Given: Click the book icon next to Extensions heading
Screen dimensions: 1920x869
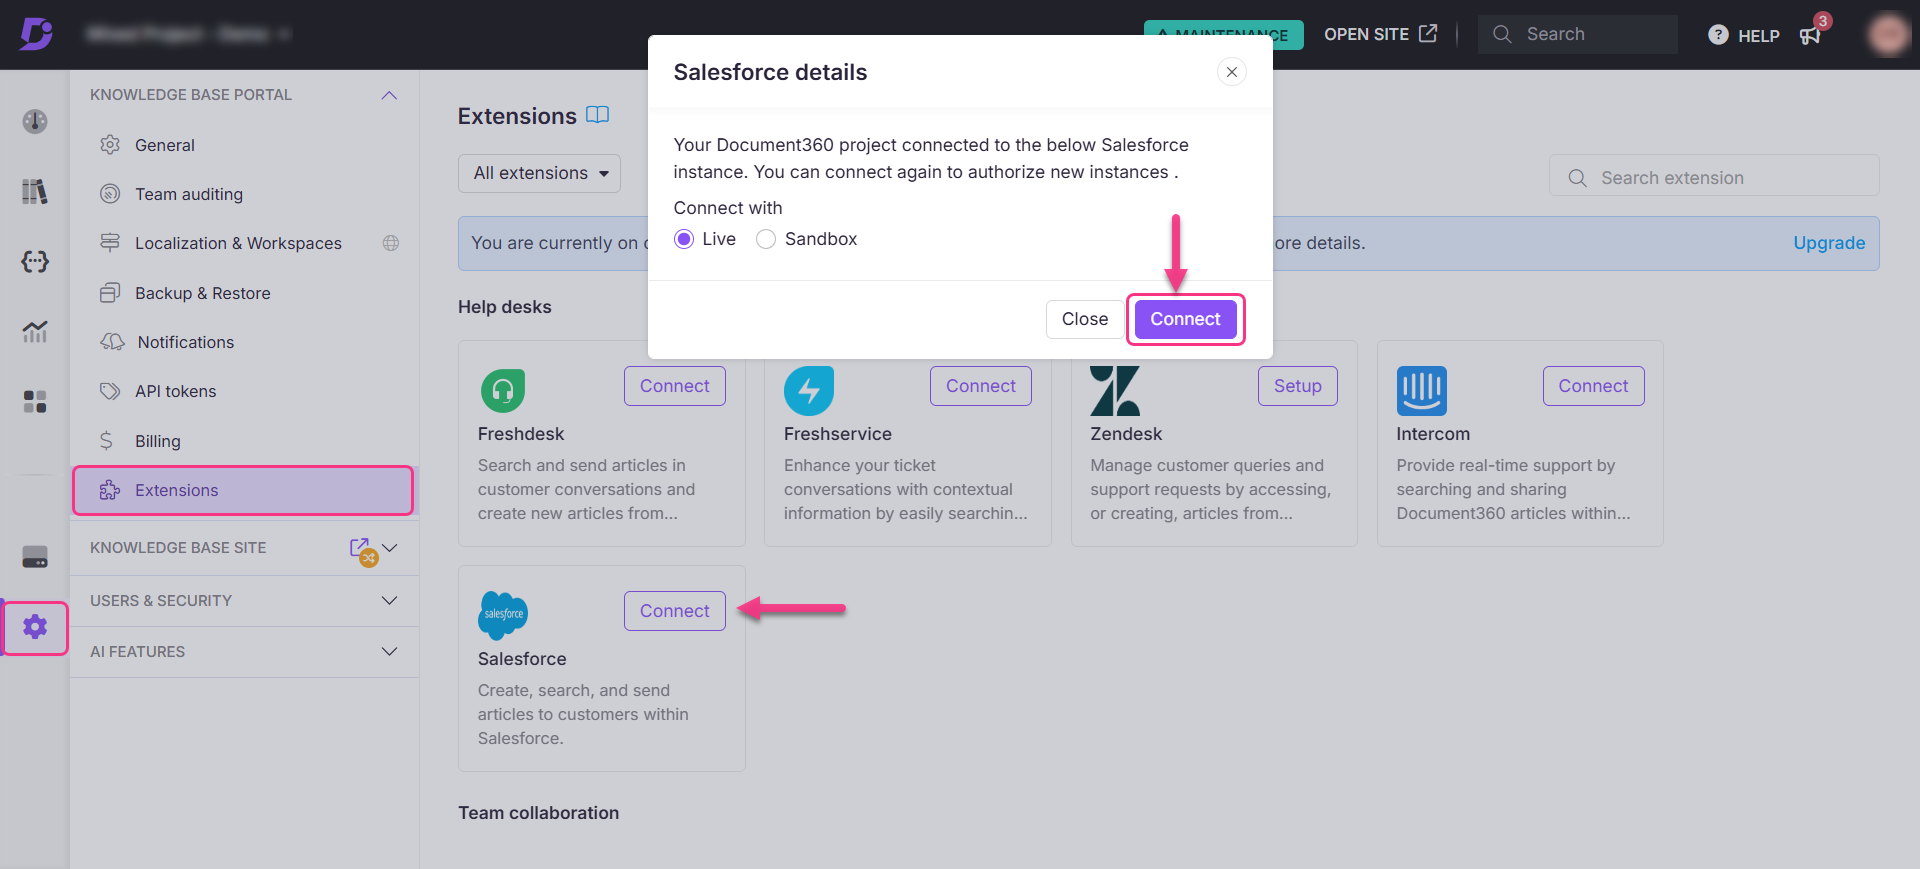Looking at the screenshot, I should tap(597, 115).
